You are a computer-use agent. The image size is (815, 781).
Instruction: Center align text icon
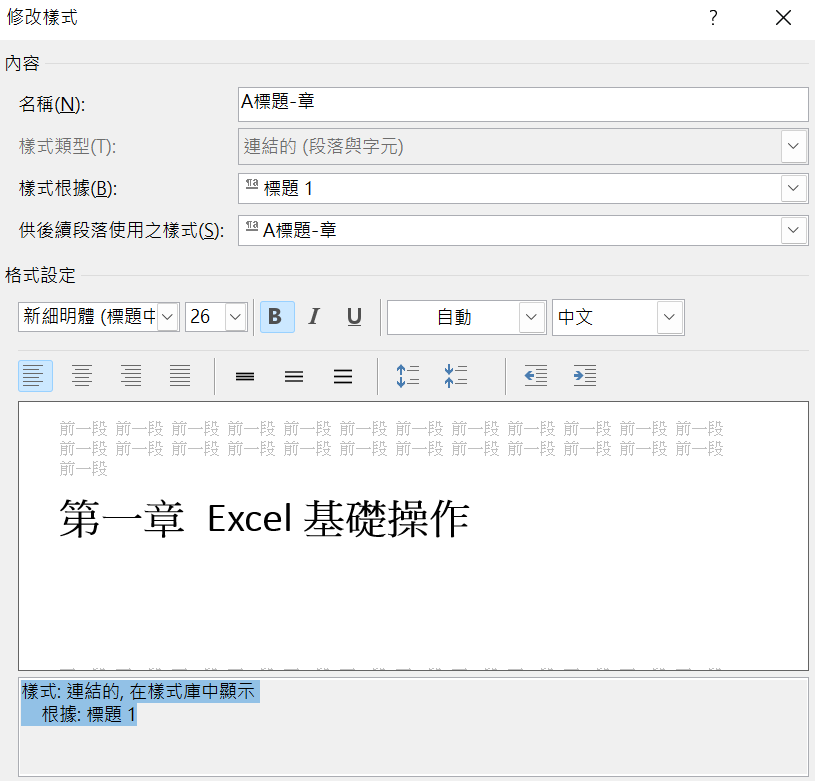pyautogui.click(x=82, y=375)
